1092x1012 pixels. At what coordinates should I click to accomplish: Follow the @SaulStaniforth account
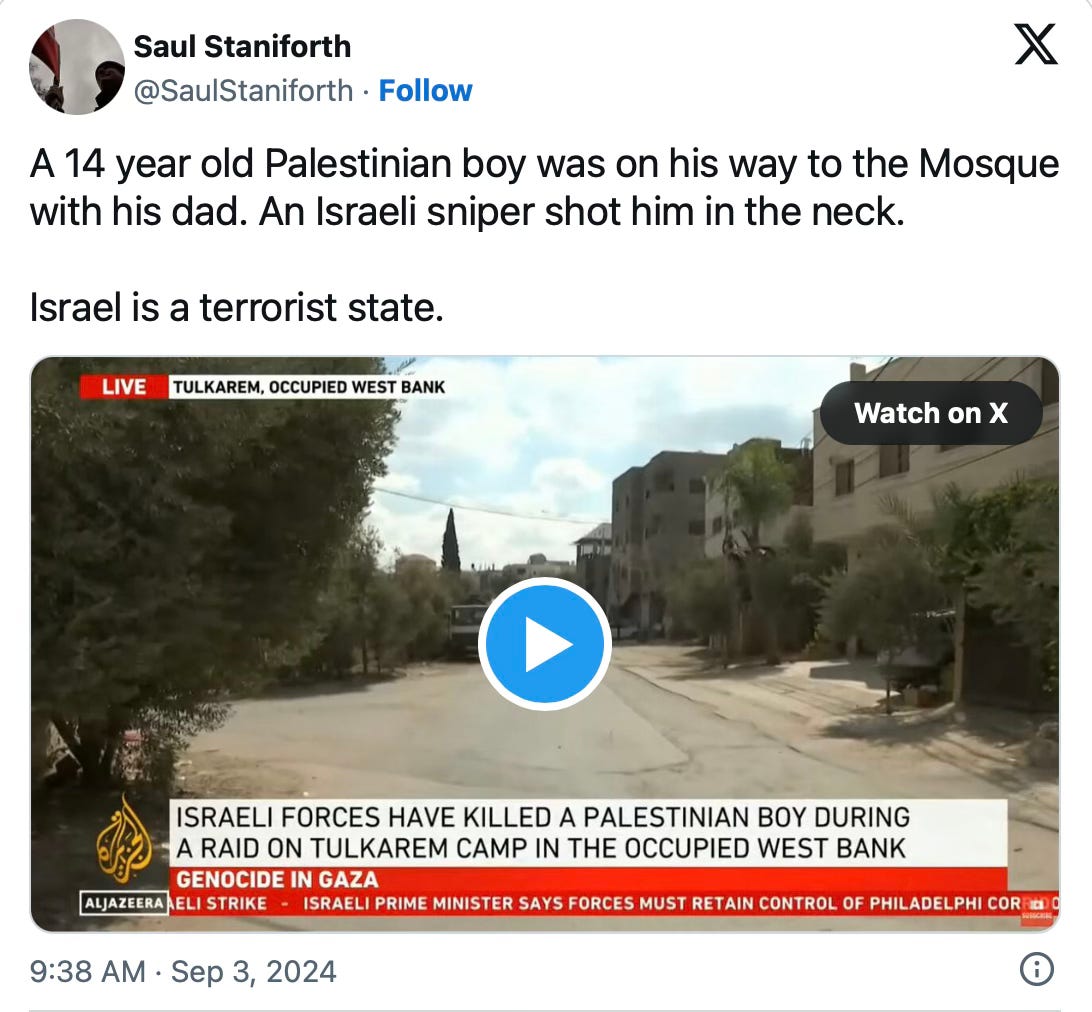(x=425, y=91)
